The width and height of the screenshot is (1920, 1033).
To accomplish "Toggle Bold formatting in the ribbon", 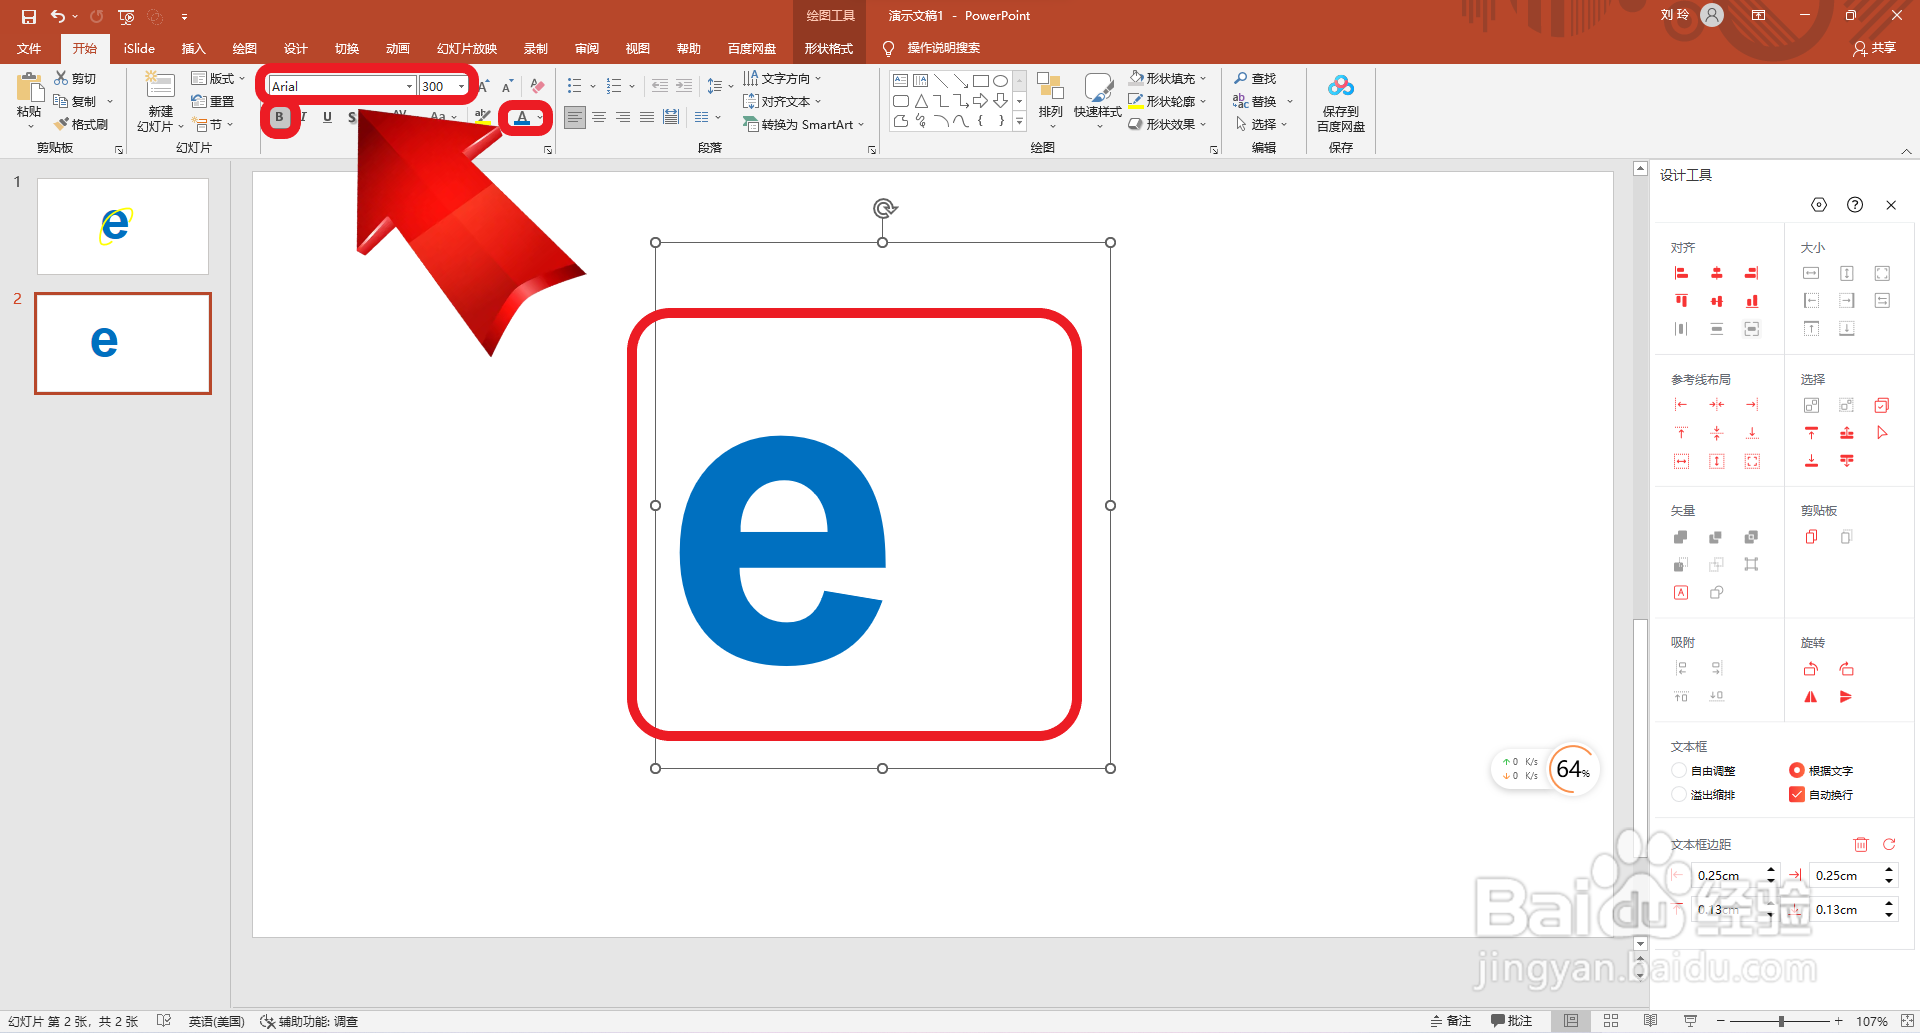I will coord(279,117).
